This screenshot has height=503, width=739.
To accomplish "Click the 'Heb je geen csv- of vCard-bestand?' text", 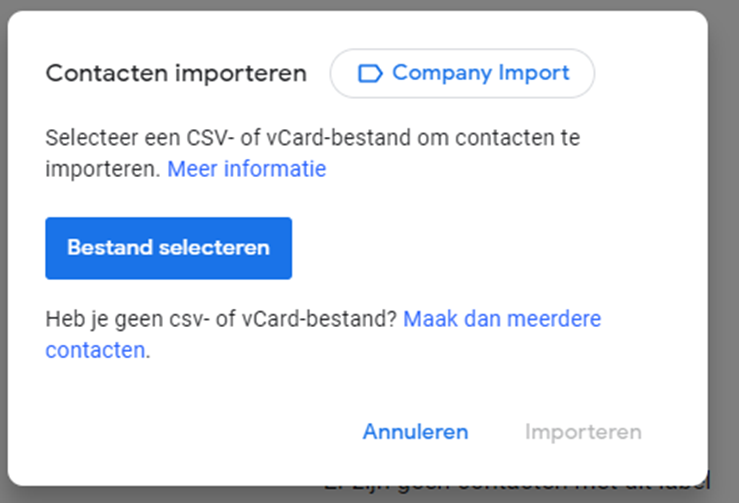I will 222,319.
